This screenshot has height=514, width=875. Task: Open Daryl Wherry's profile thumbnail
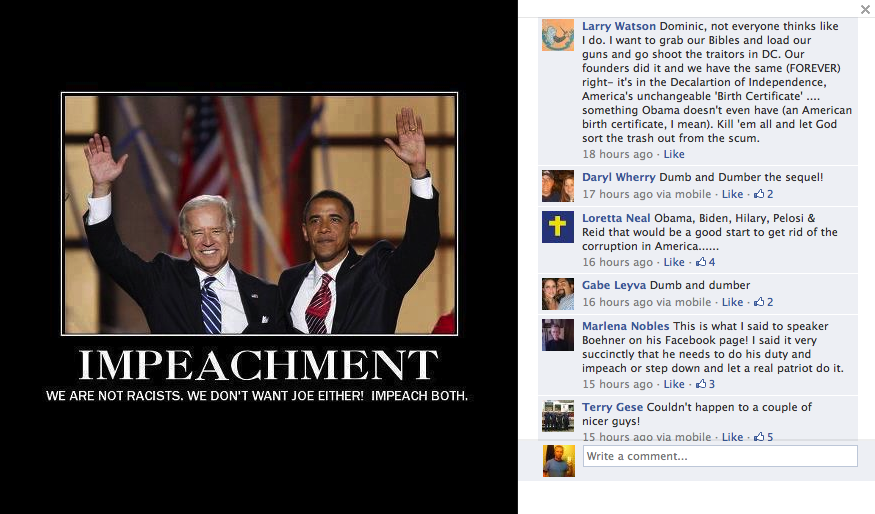pyautogui.click(x=557, y=186)
